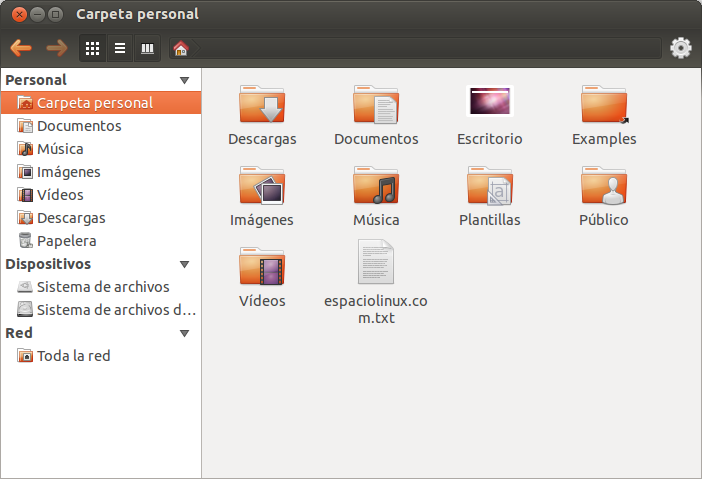Collapse the Red sidebar section
The height and width of the screenshot is (479, 702).
(184, 333)
